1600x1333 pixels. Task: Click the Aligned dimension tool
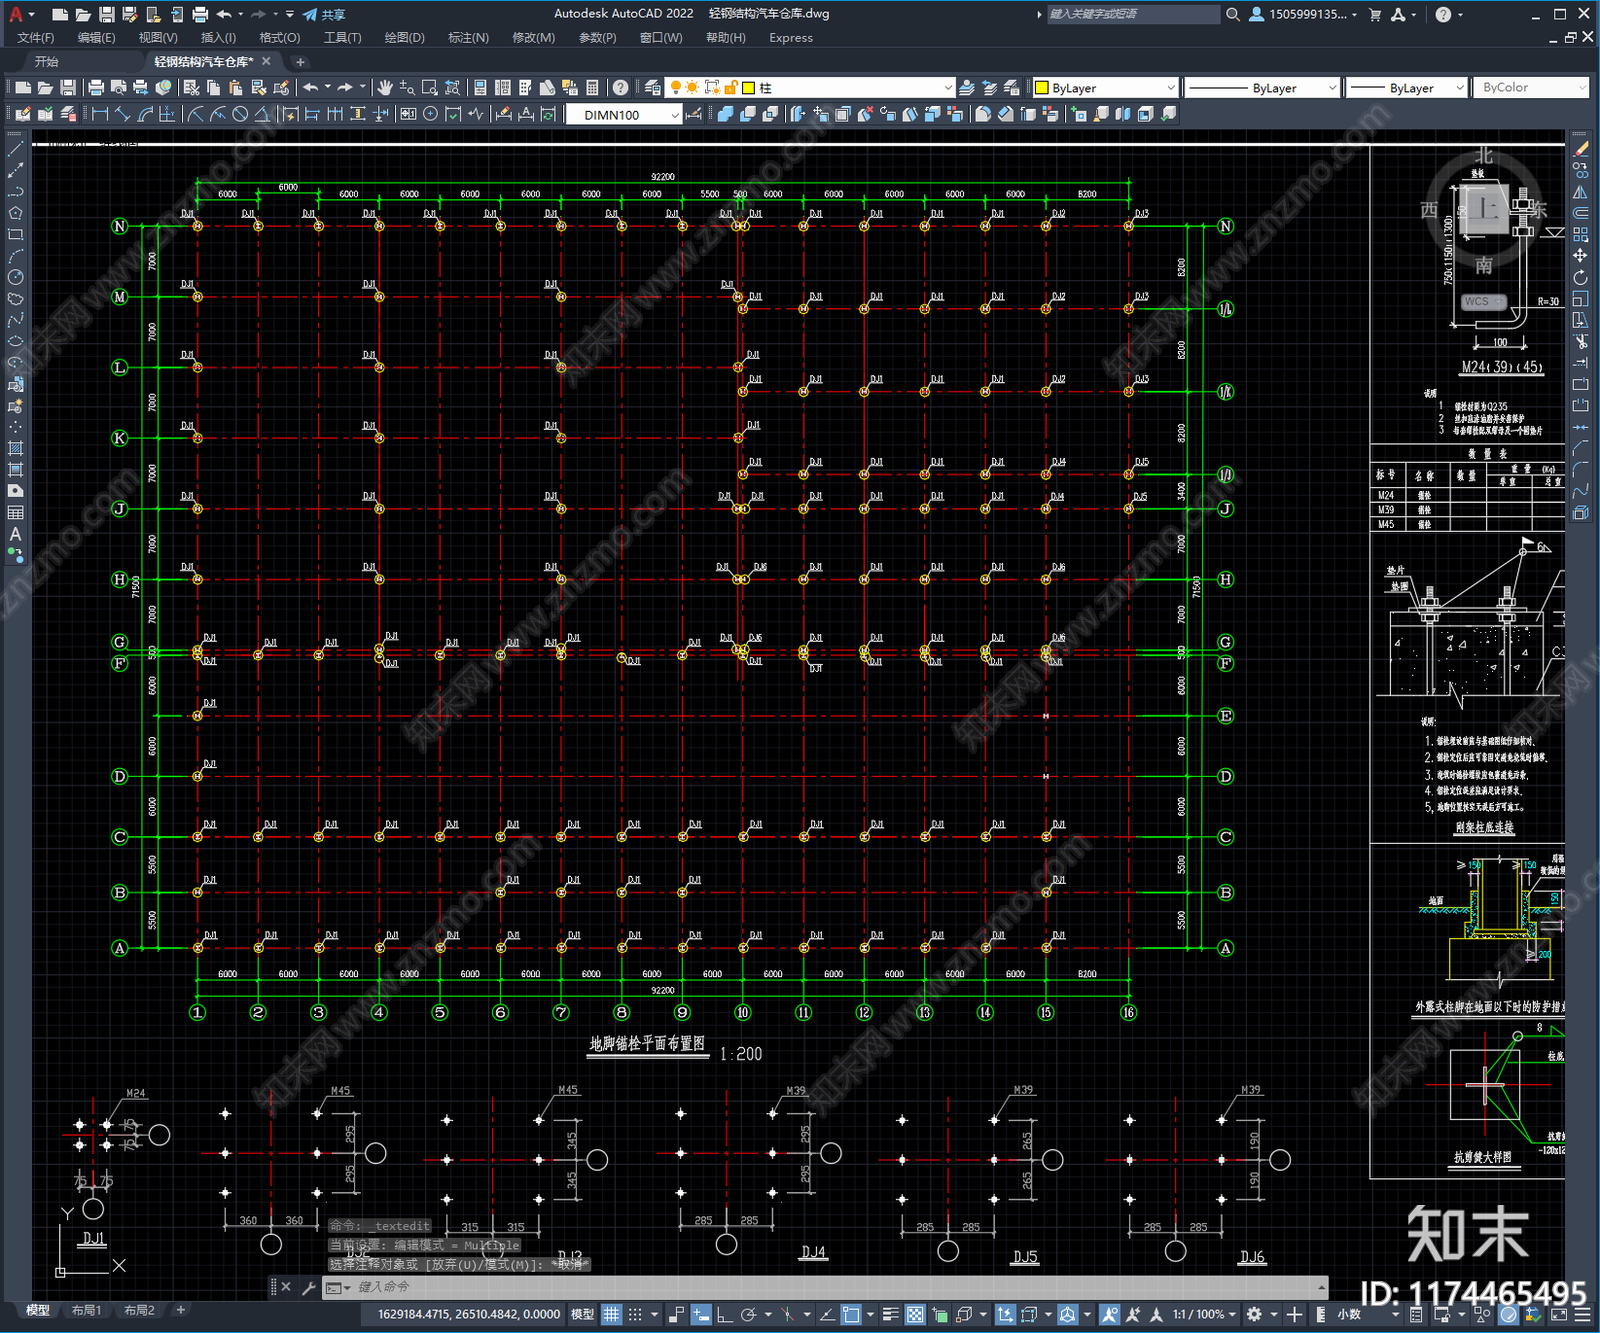point(122,114)
